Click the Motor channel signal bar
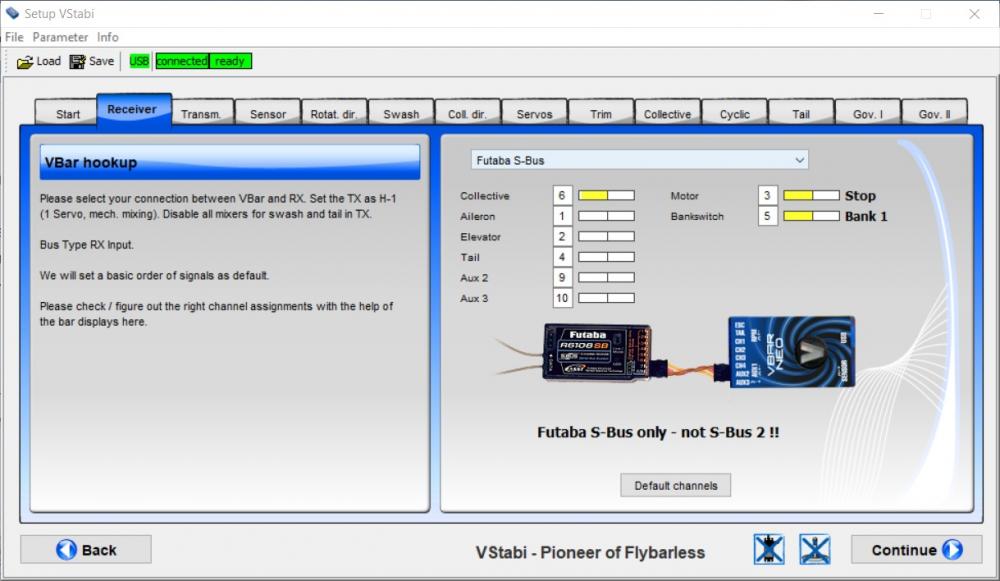The height and width of the screenshot is (581, 1000). (811, 195)
